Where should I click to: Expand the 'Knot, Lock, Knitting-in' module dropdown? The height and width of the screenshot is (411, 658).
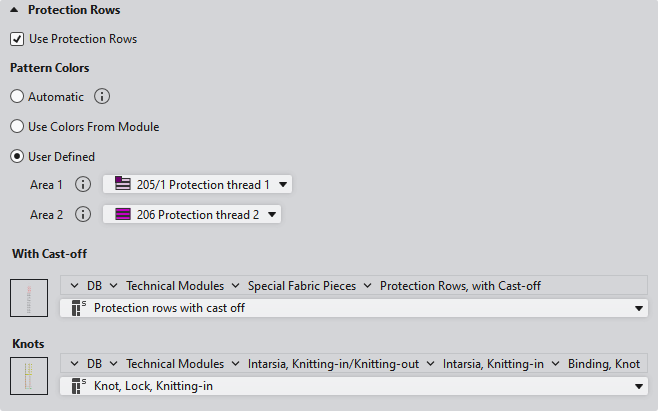tap(639, 386)
